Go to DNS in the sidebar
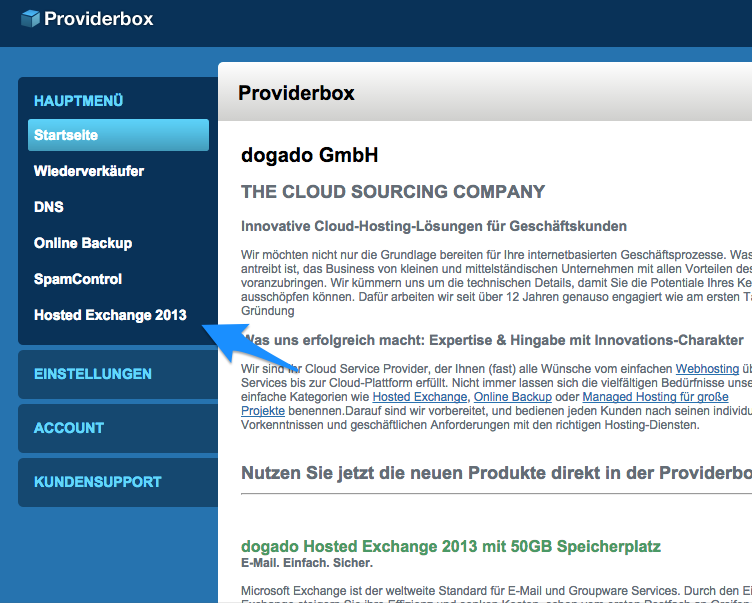Image resolution: width=752 pixels, height=603 pixels. tap(48, 207)
